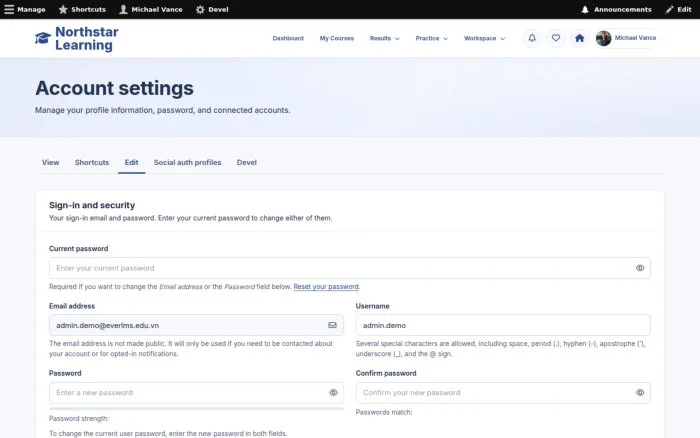
Task: Click the password strength progress bar
Action: [196, 409]
